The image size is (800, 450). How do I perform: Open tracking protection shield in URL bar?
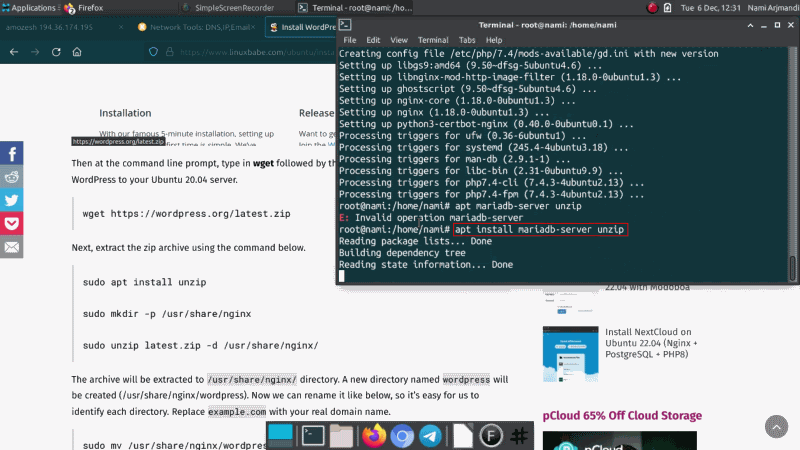[153, 52]
